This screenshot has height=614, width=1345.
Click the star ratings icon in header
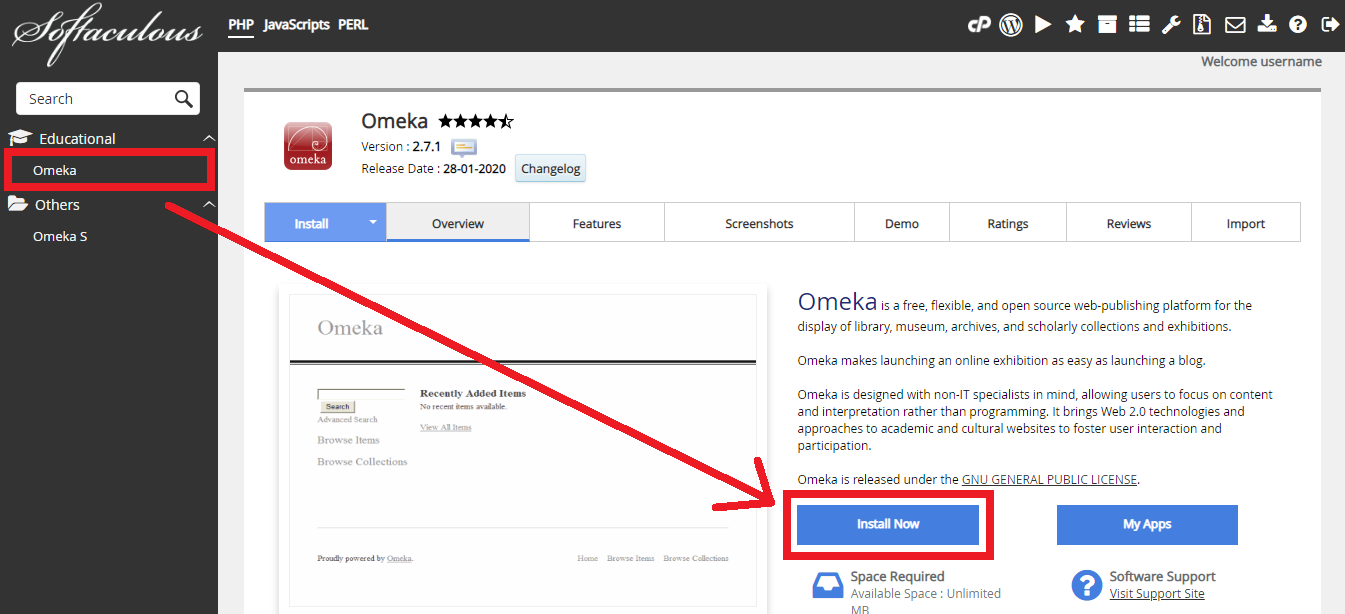pos(1075,25)
